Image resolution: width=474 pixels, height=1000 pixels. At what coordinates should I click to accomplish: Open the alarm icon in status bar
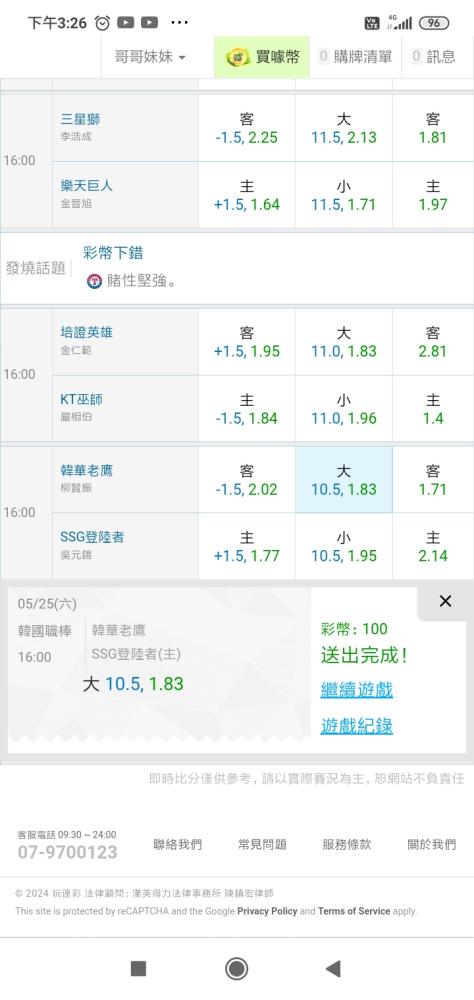102,23
